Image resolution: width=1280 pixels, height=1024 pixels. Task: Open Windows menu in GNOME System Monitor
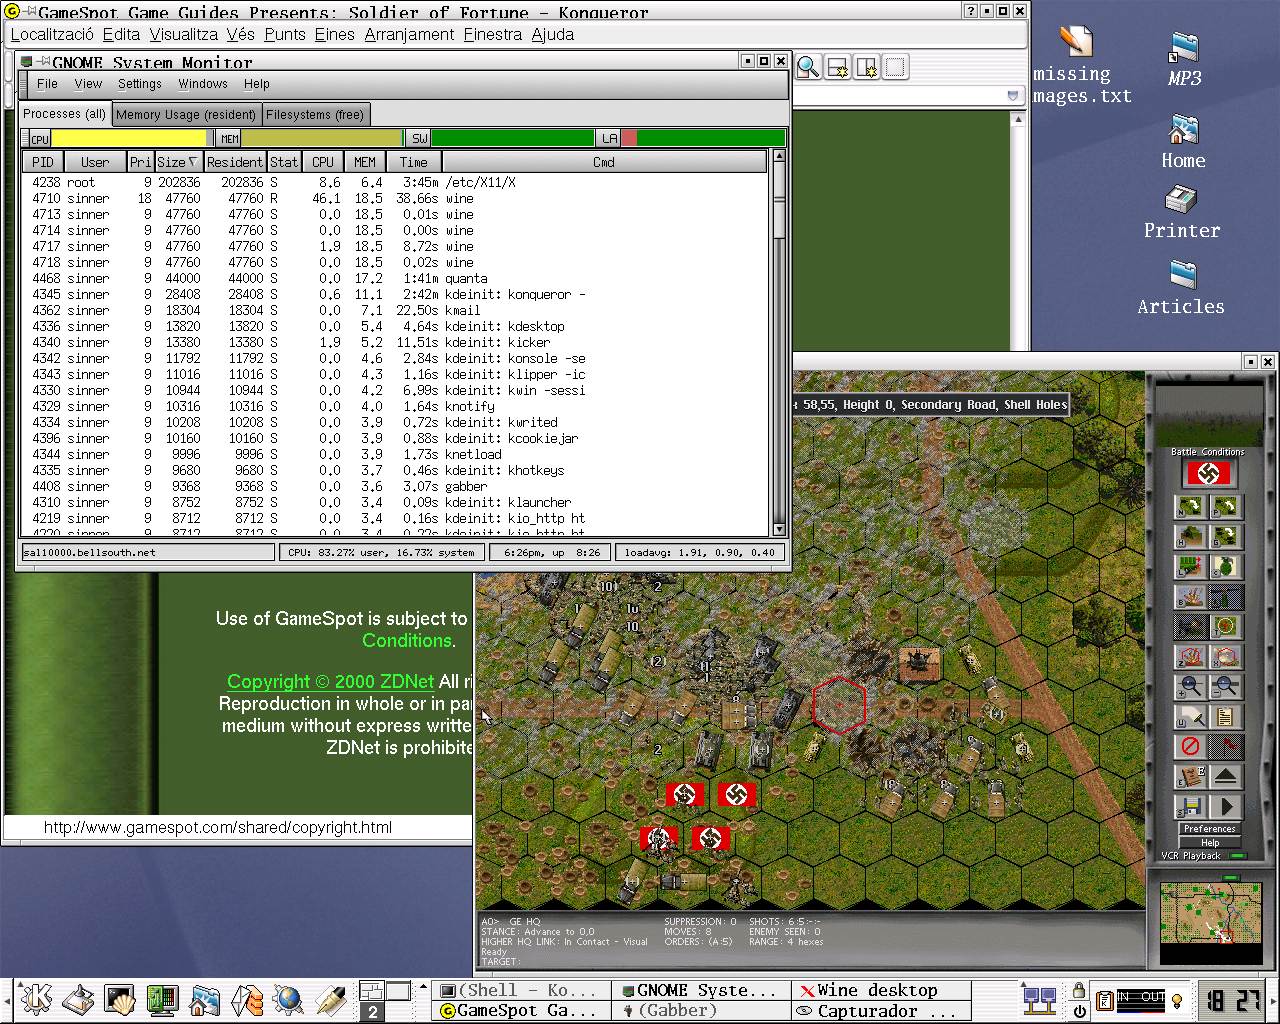tap(203, 84)
